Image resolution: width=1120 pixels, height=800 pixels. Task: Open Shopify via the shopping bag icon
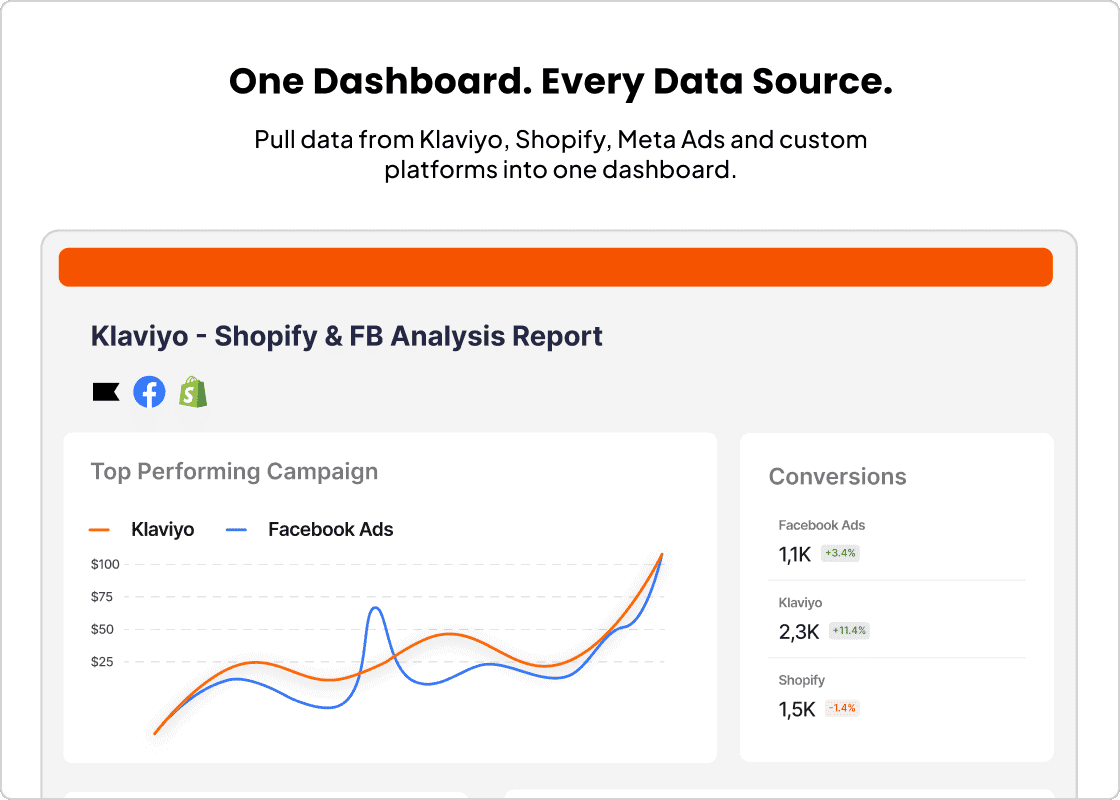pos(193,392)
